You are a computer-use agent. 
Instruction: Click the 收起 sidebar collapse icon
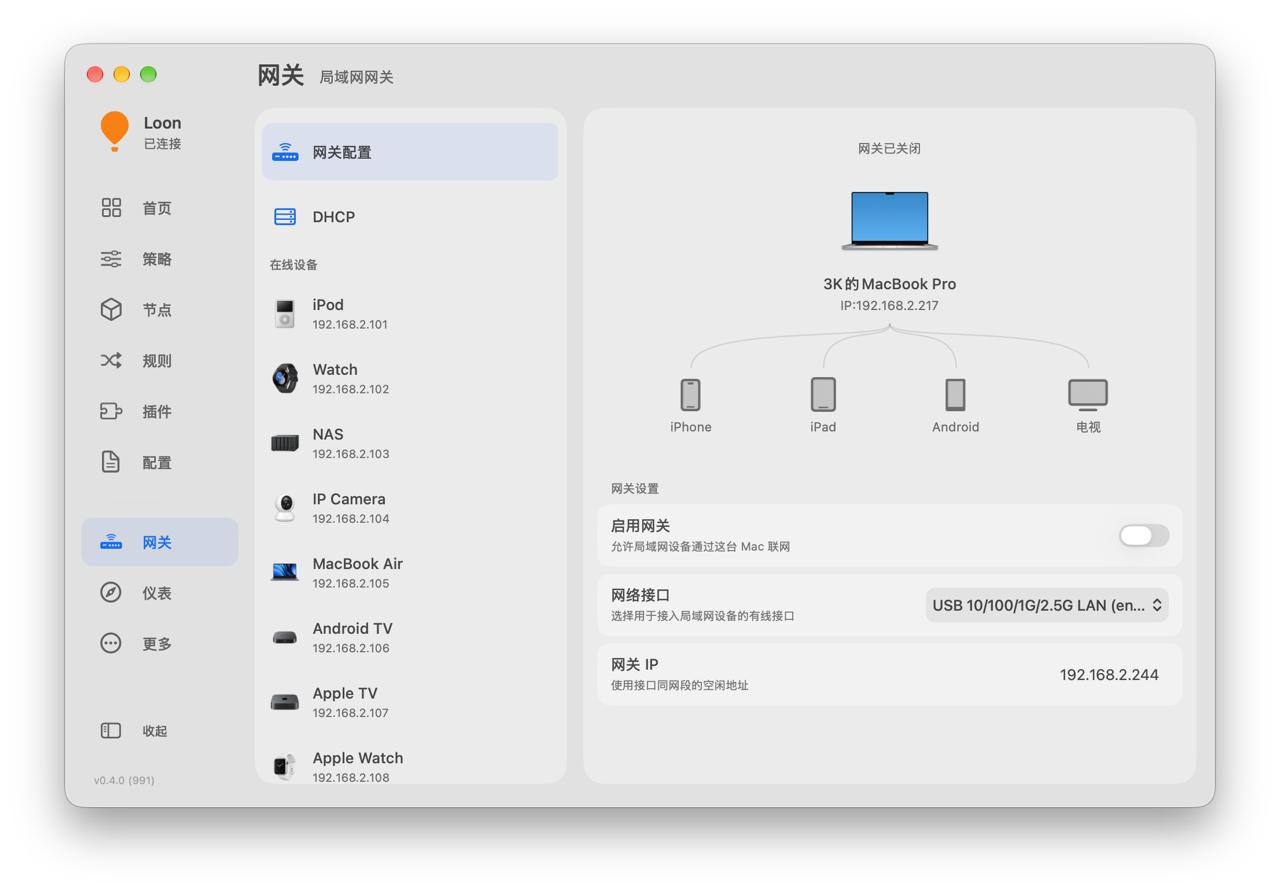tap(111, 730)
